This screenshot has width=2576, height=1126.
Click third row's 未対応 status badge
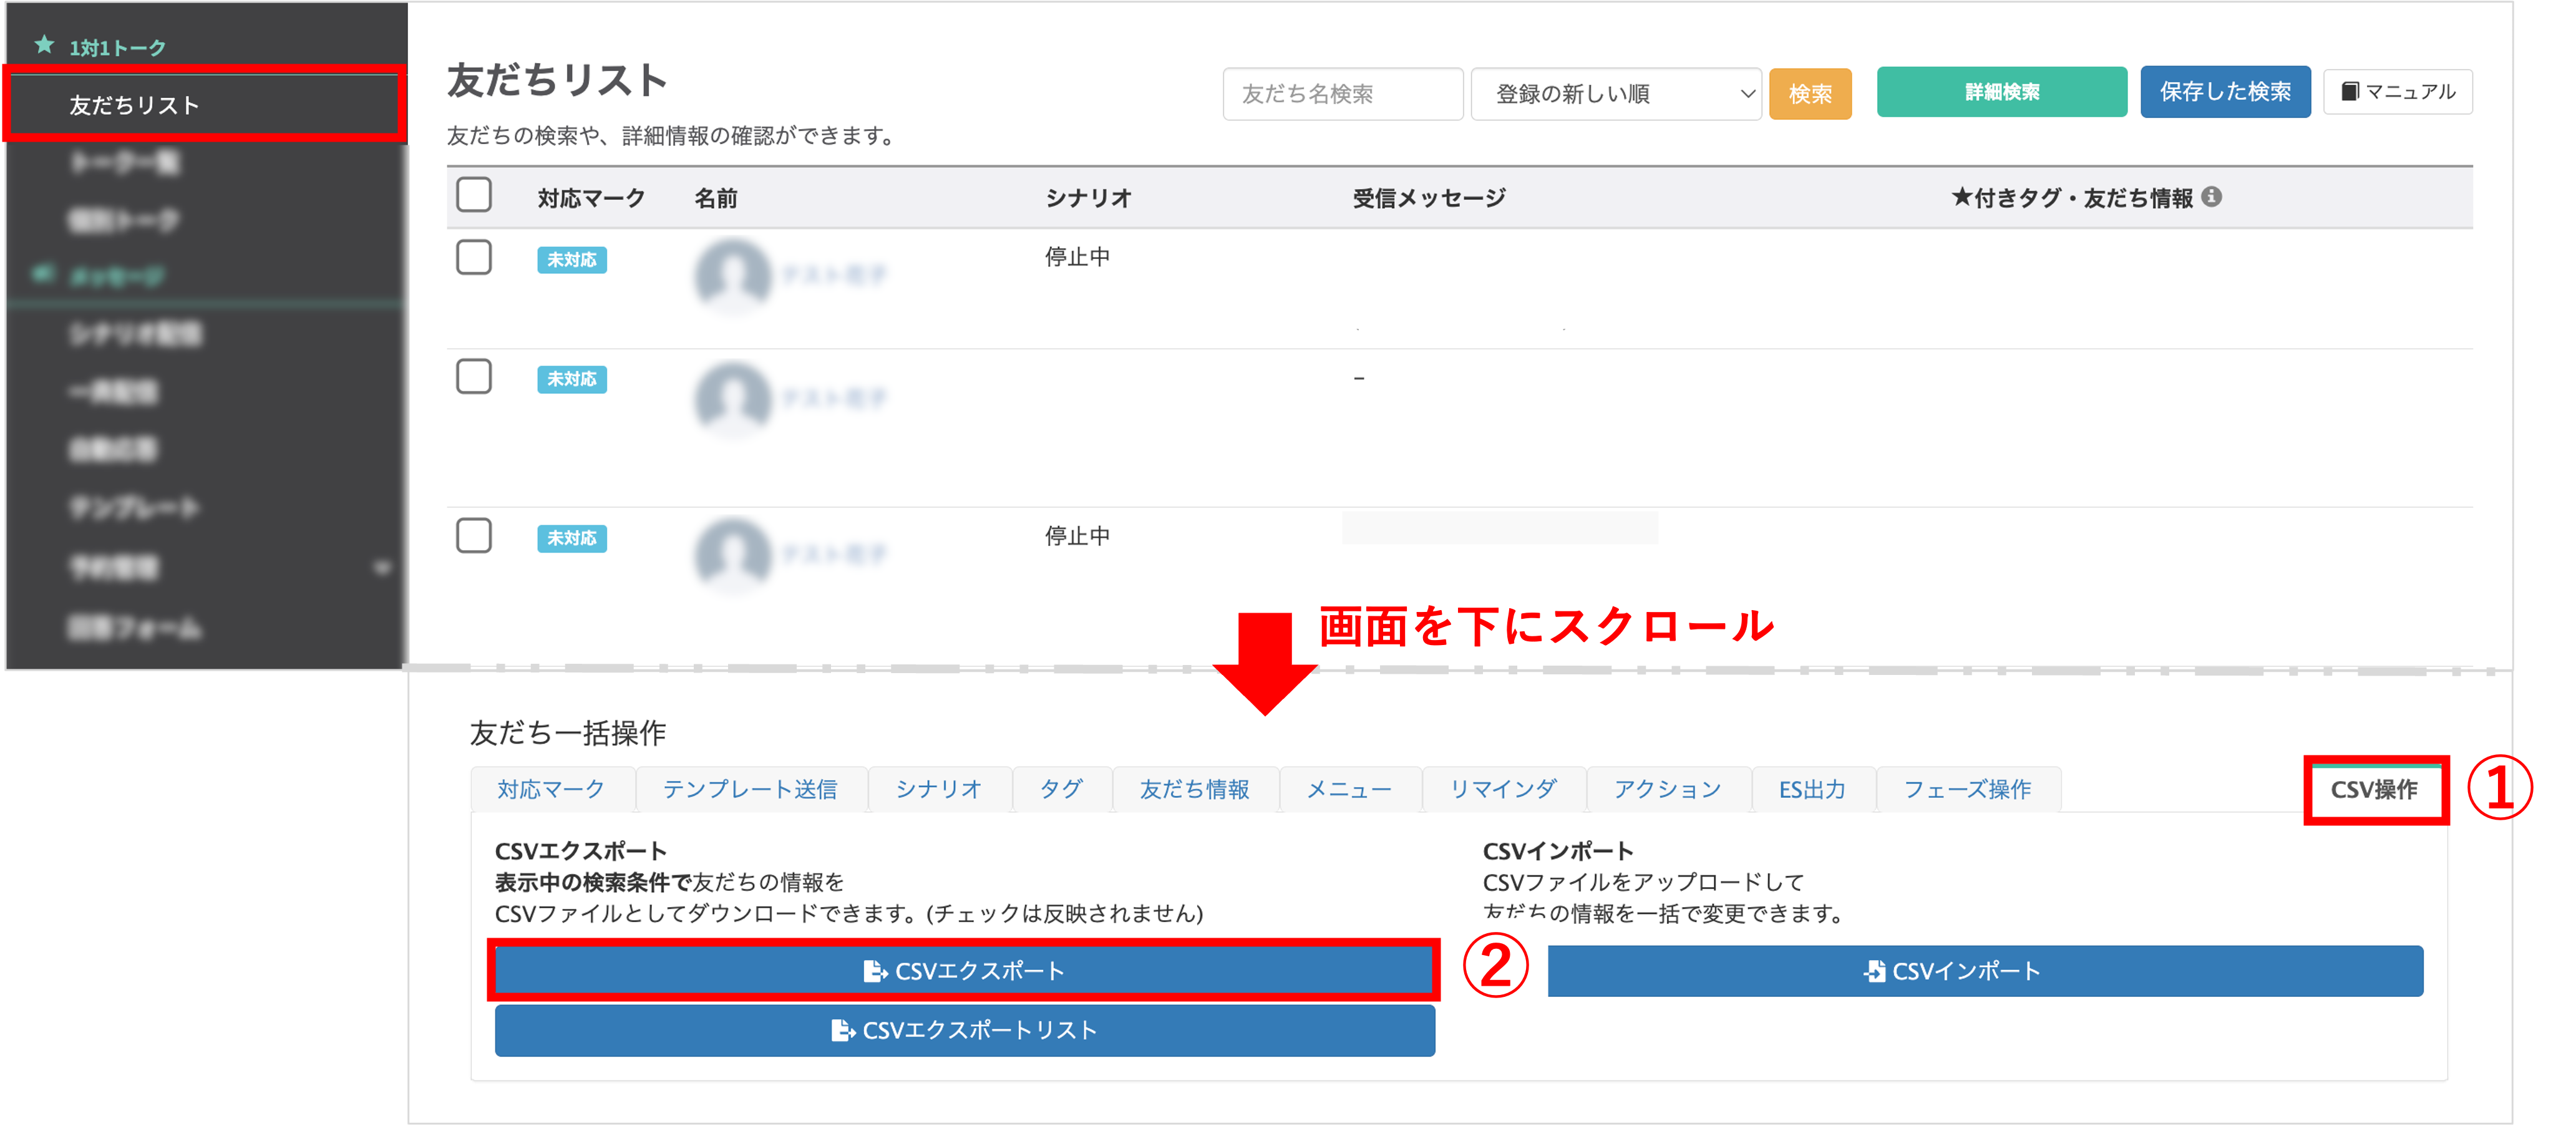571,538
